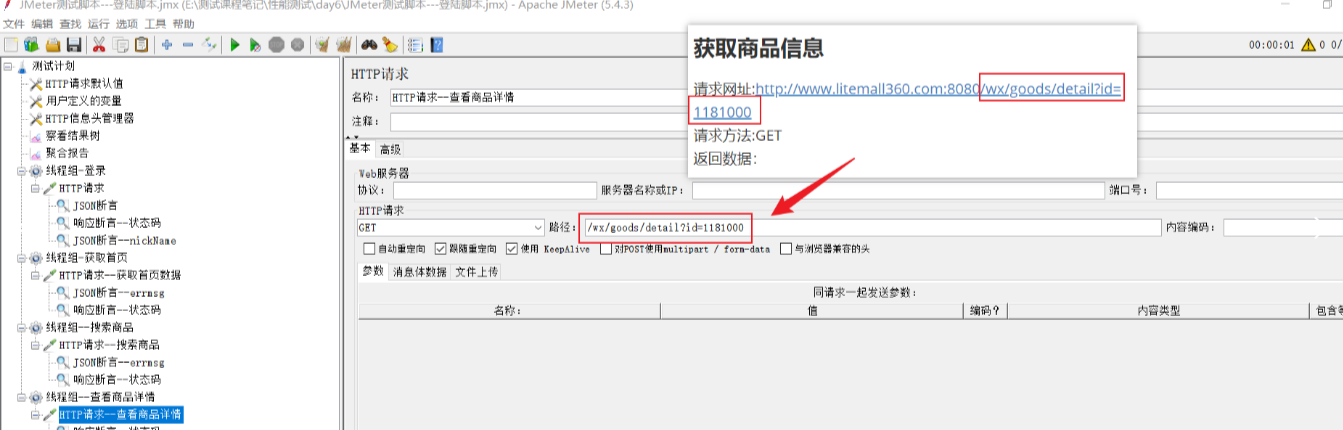Open 察看结果树 listener
1343x430 pixels.
point(73,136)
